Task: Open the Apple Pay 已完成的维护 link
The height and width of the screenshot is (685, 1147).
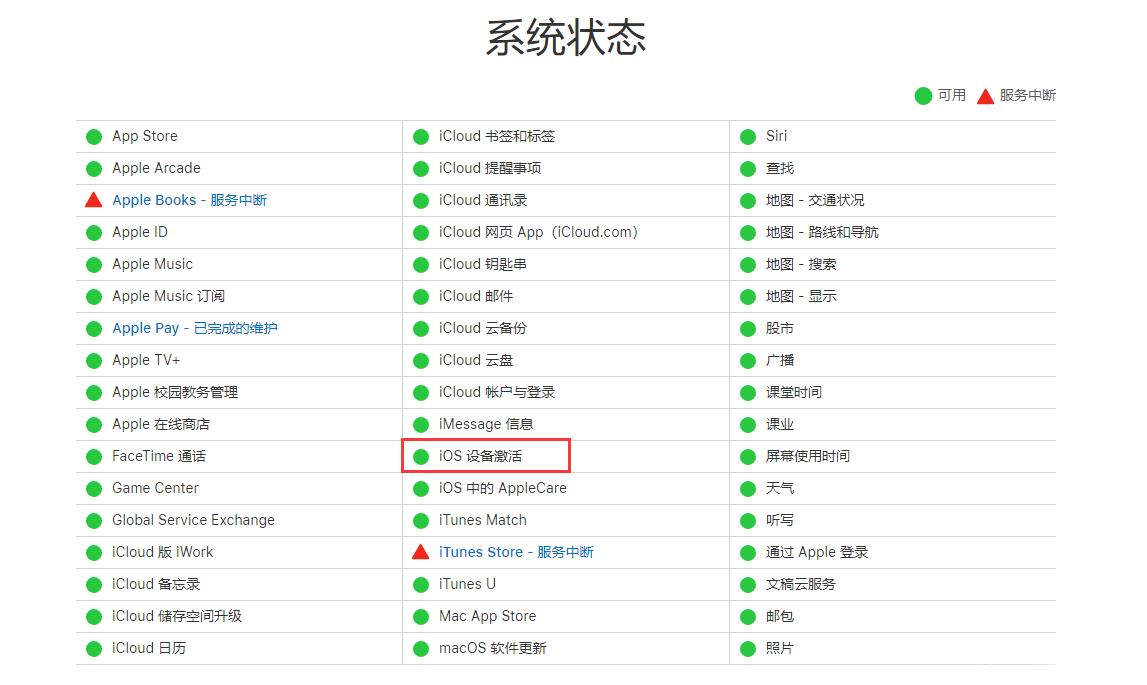Action: (x=196, y=328)
